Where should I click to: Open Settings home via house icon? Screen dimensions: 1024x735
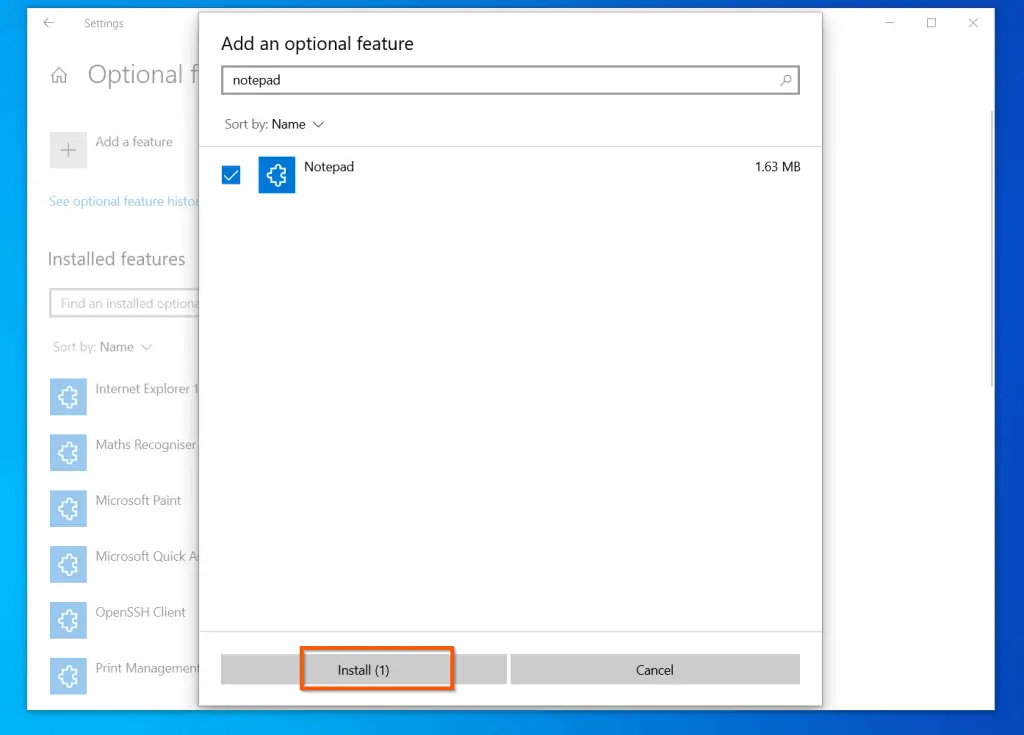[x=59, y=76]
